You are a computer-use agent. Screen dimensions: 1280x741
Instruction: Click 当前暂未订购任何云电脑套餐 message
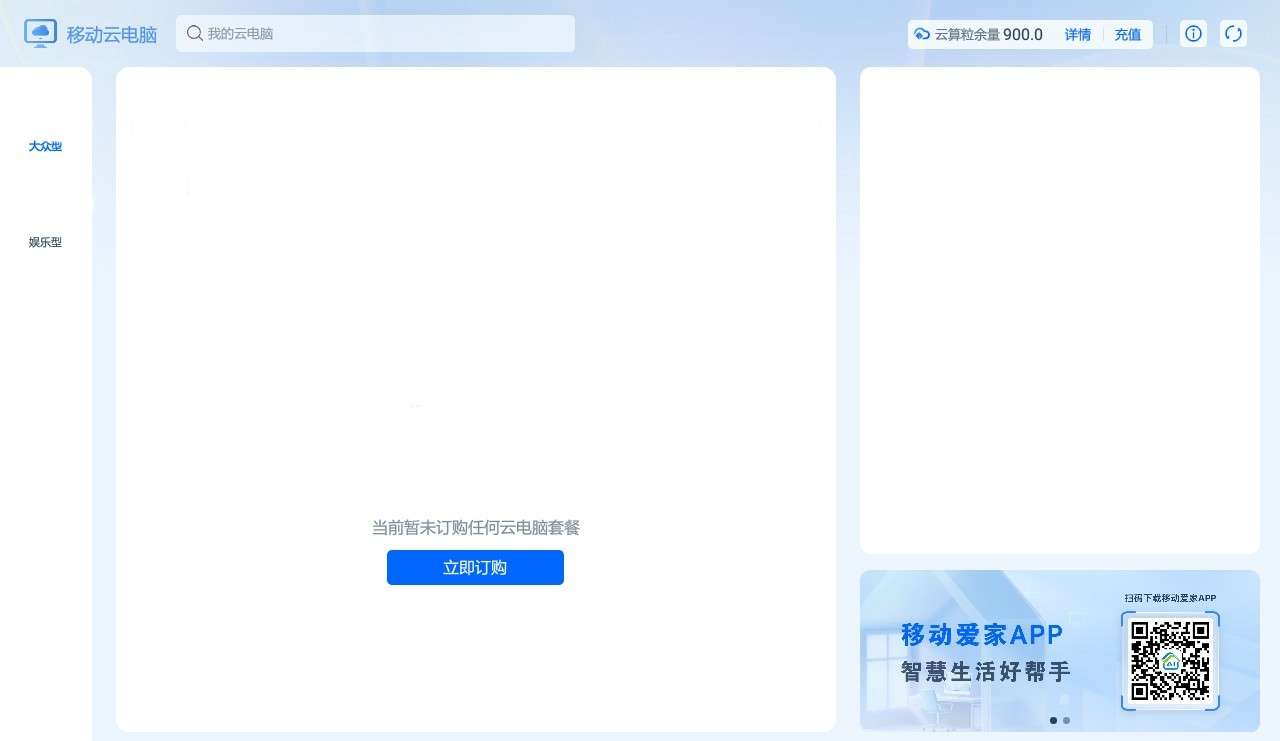coord(476,527)
